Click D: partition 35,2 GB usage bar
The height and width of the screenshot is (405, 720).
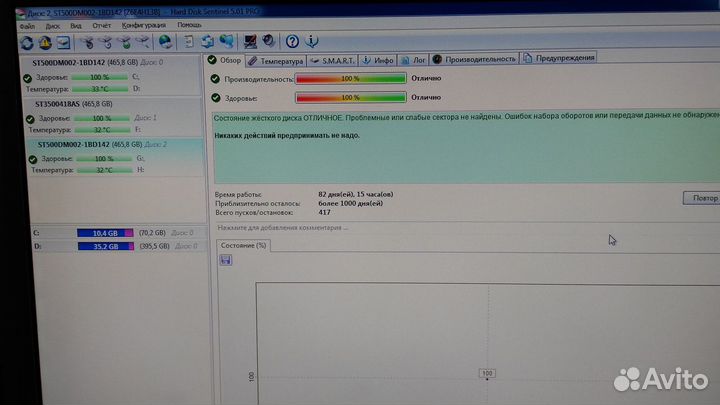point(106,247)
